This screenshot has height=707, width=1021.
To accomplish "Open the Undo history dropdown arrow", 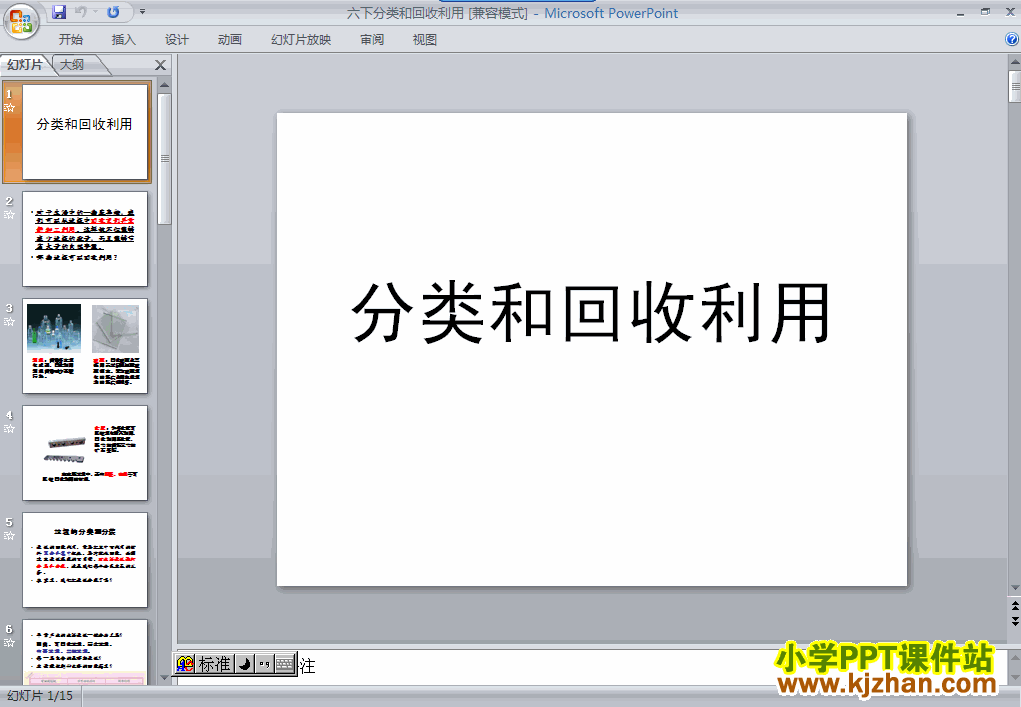I will point(95,12).
